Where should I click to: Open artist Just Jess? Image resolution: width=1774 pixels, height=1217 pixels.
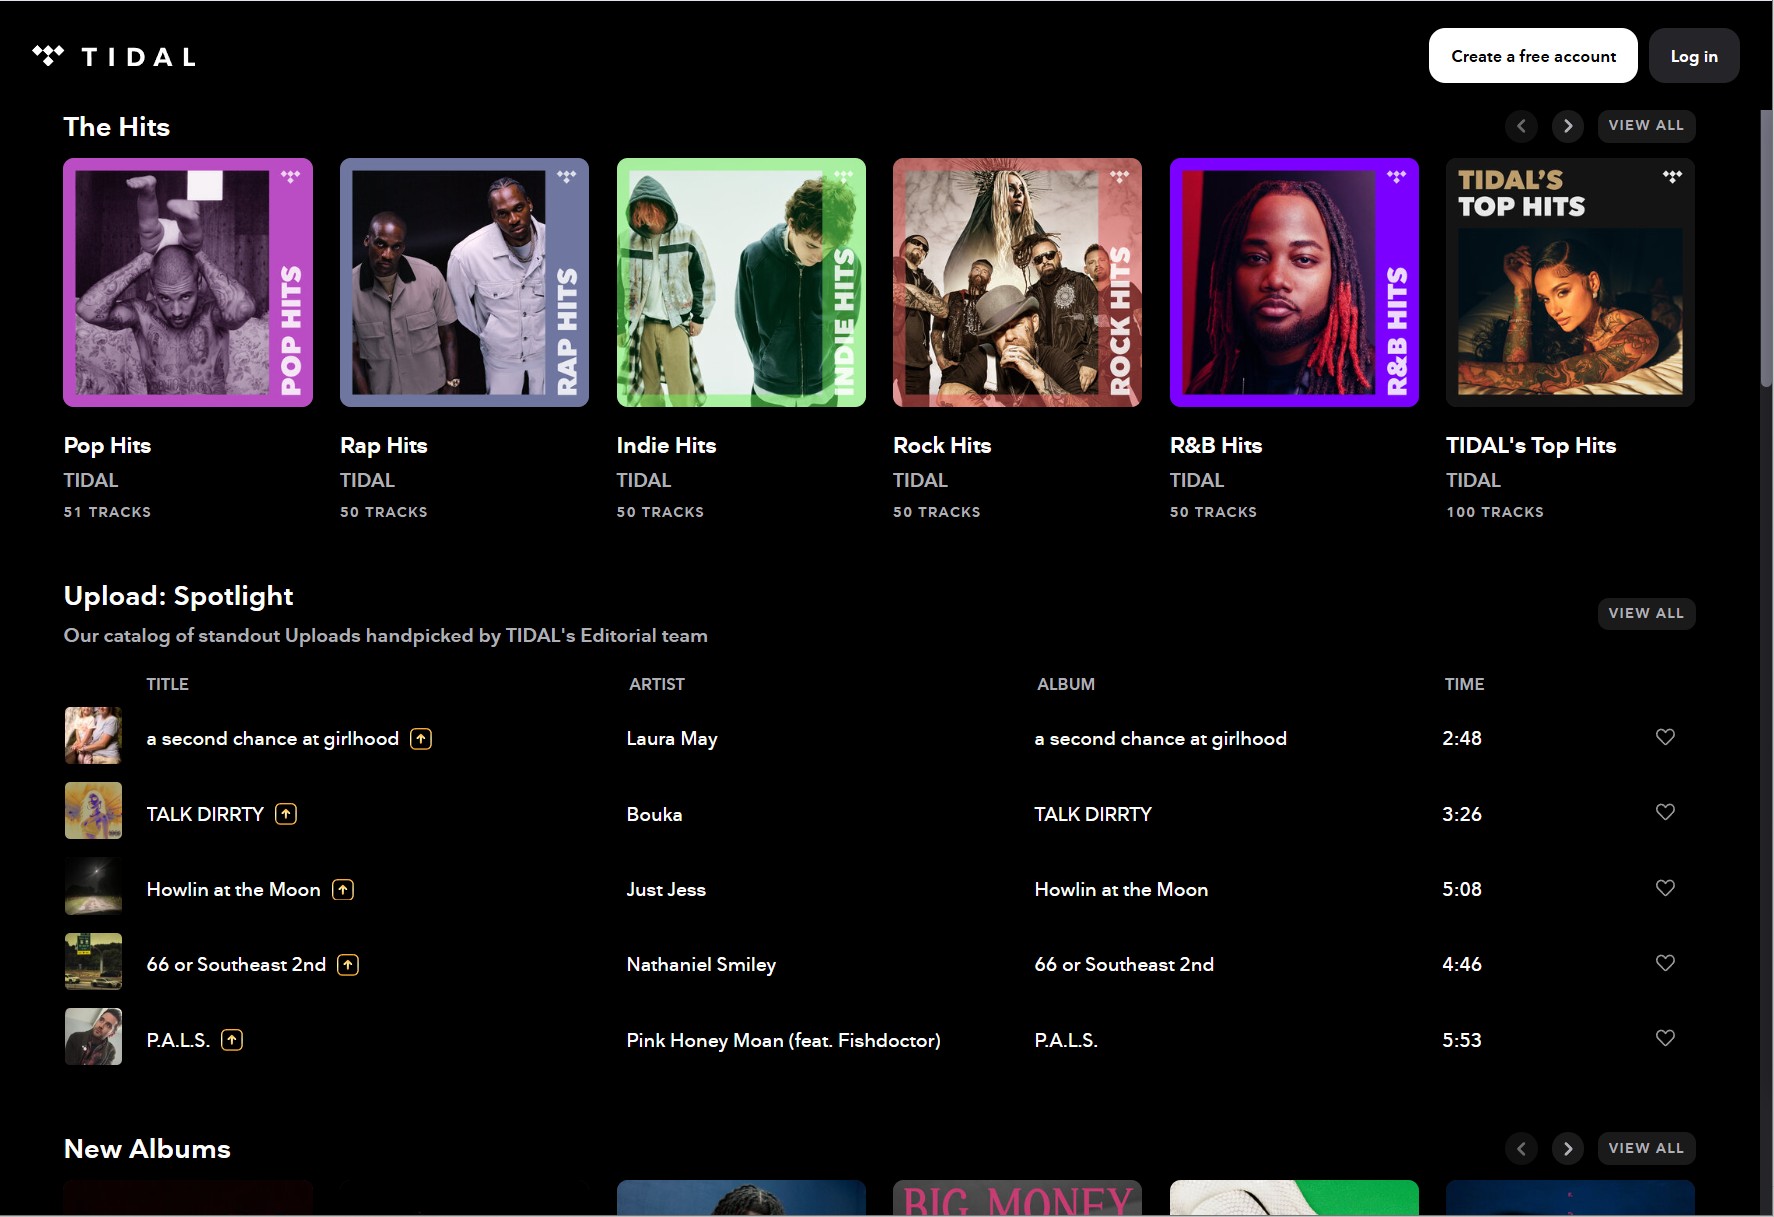[666, 889]
